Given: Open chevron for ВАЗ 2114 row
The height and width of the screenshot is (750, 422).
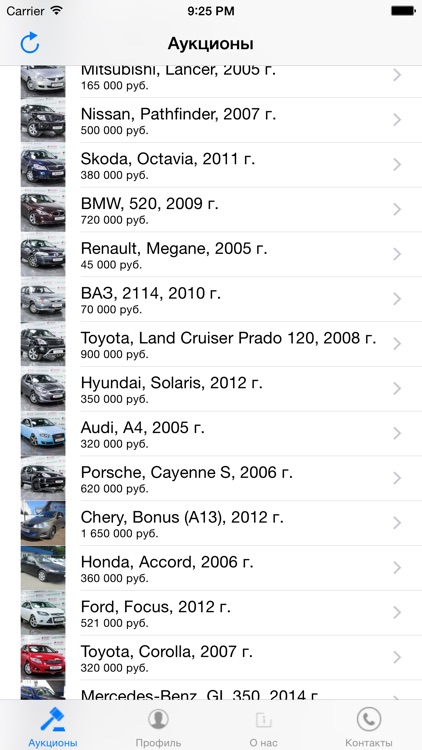Looking at the screenshot, I should (397, 299).
